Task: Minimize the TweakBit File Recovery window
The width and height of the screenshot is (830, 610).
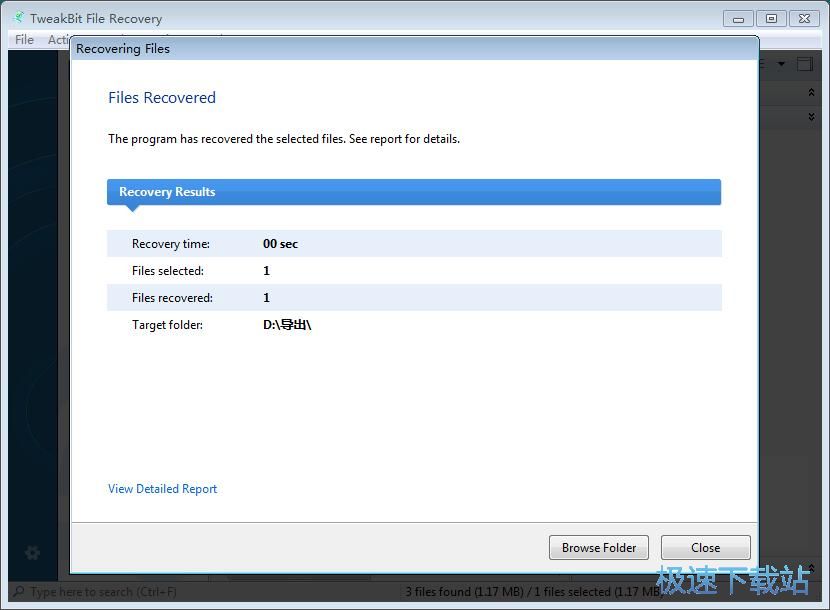Action: (x=738, y=19)
